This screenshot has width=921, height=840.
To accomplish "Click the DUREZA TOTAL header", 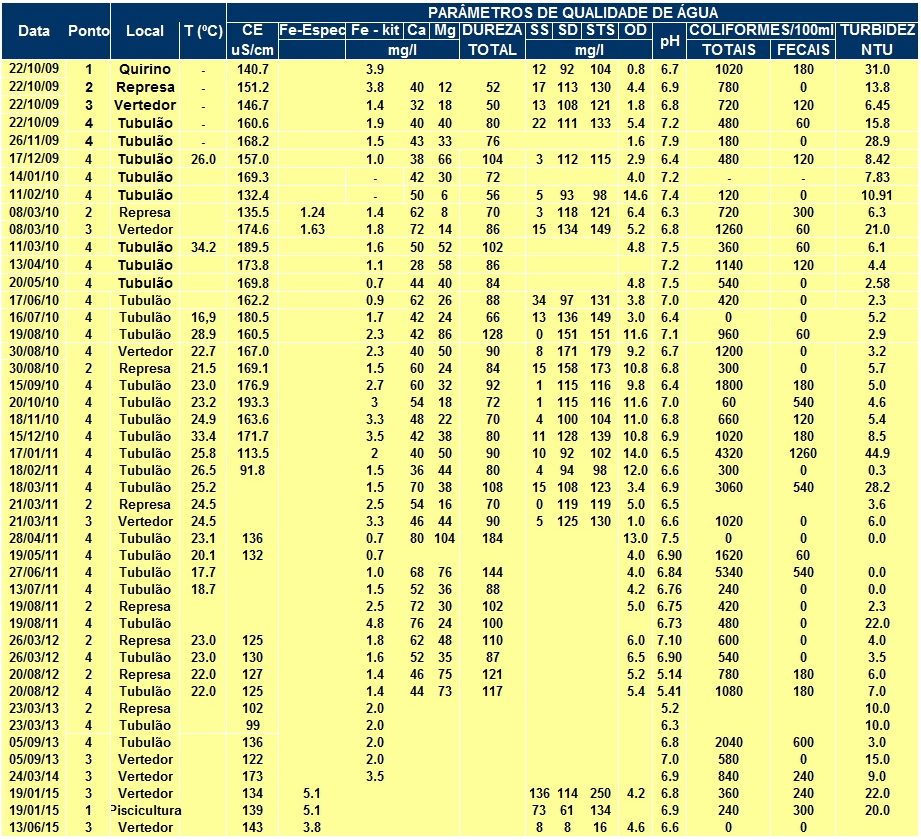I will tap(492, 39).
